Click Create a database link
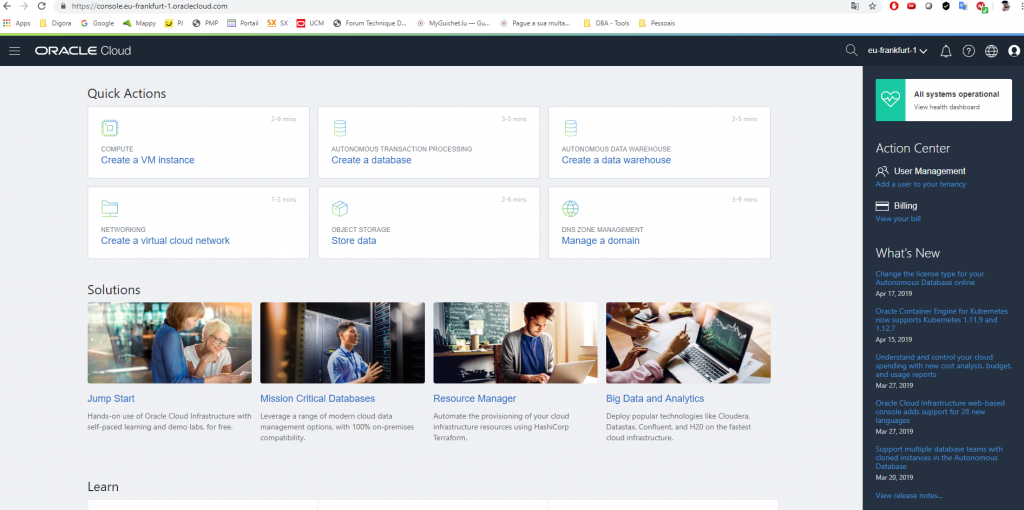Image resolution: width=1024 pixels, height=510 pixels. [x=371, y=160]
